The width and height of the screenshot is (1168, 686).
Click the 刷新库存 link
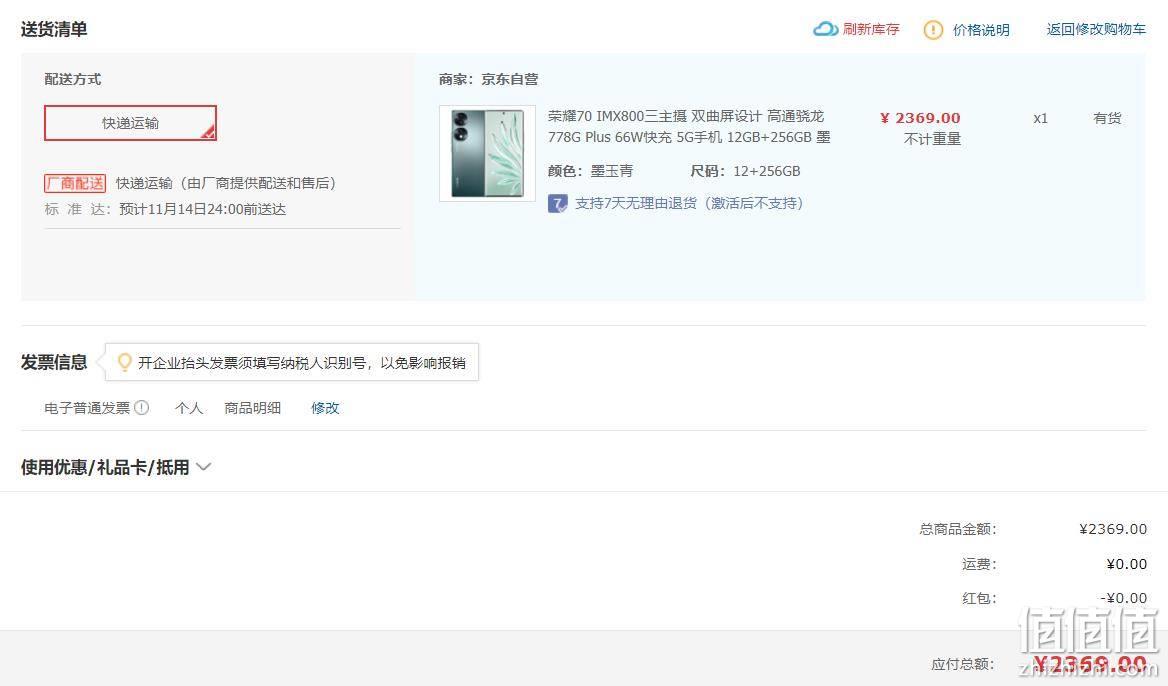871,29
